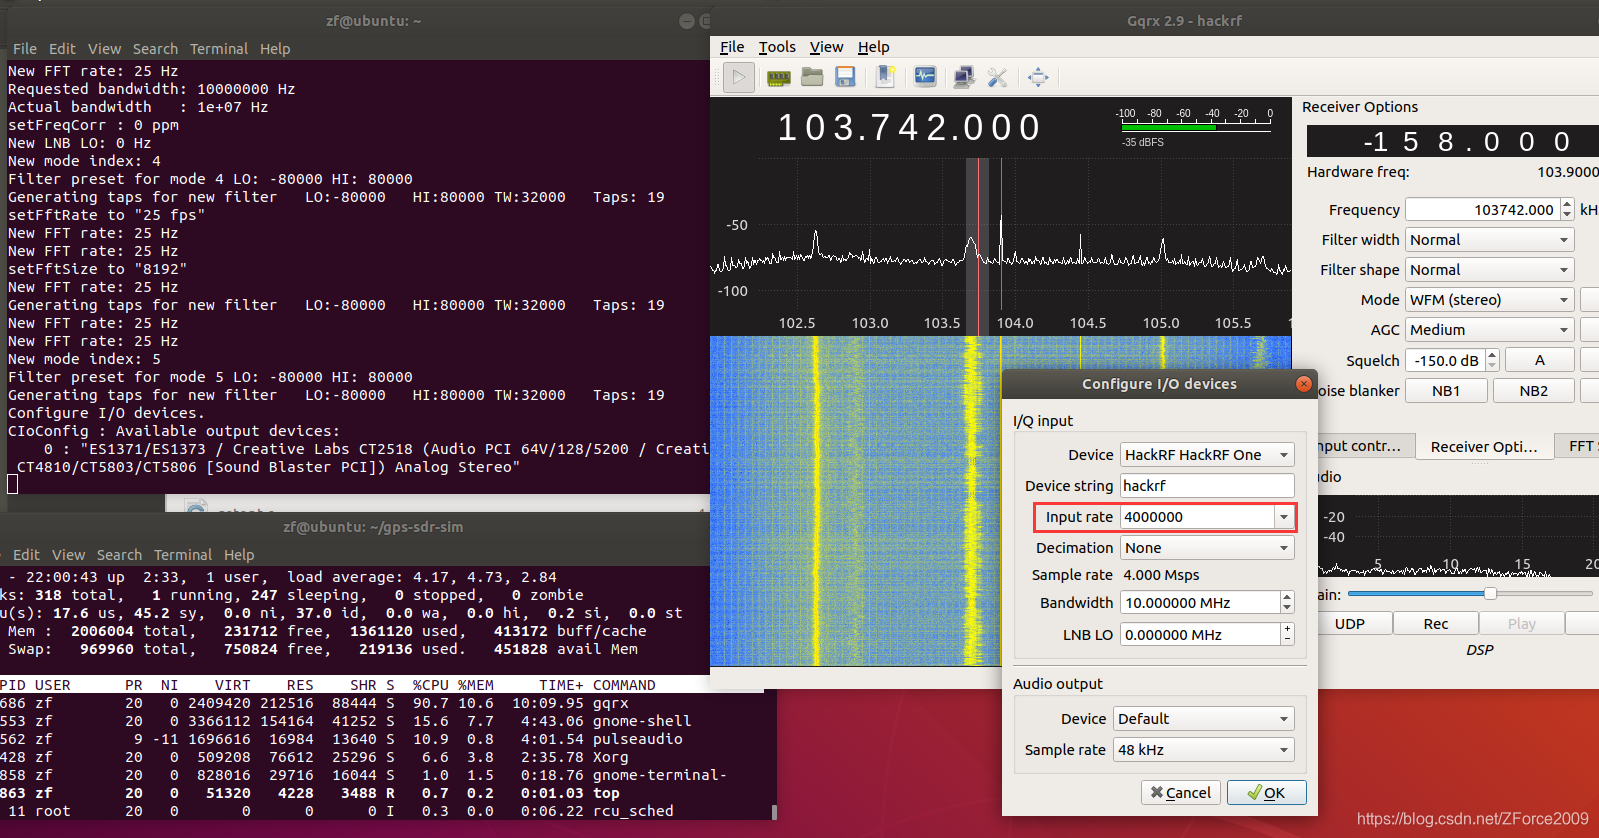Click the auto squelch A button
The height and width of the screenshot is (838, 1599).
click(1540, 360)
